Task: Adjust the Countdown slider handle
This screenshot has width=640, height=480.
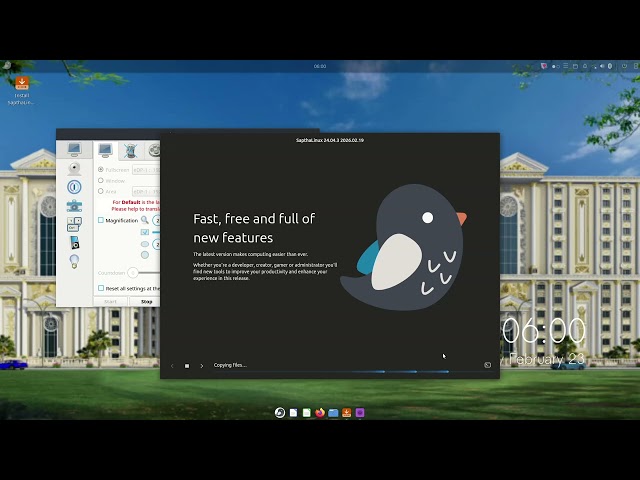Action: click(x=133, y=273)
